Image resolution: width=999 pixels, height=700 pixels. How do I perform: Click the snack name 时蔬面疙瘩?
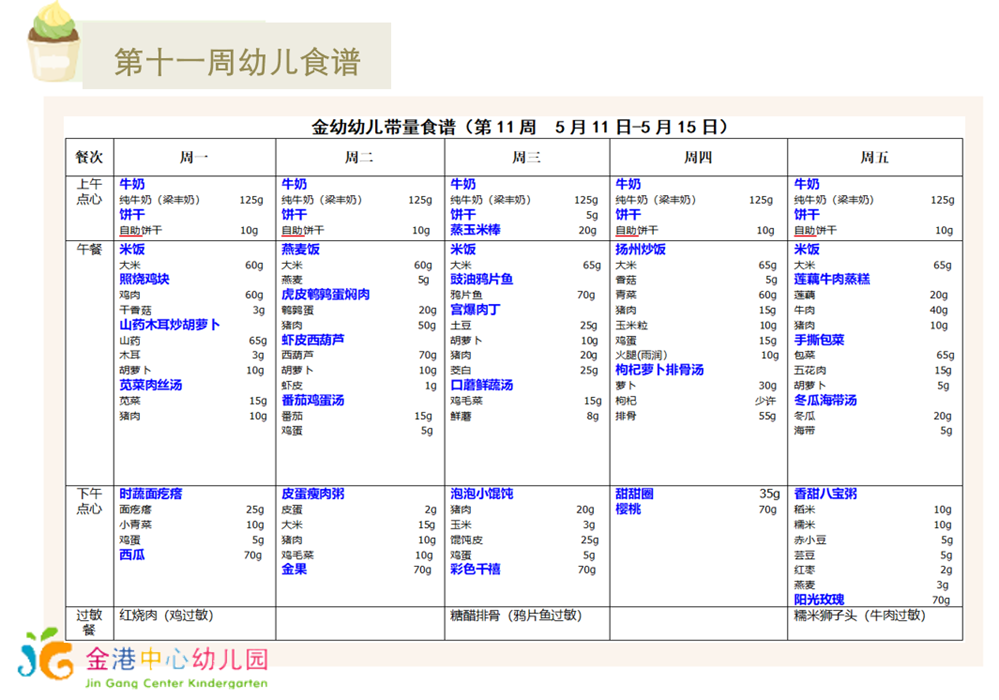(x=151, y=494)
